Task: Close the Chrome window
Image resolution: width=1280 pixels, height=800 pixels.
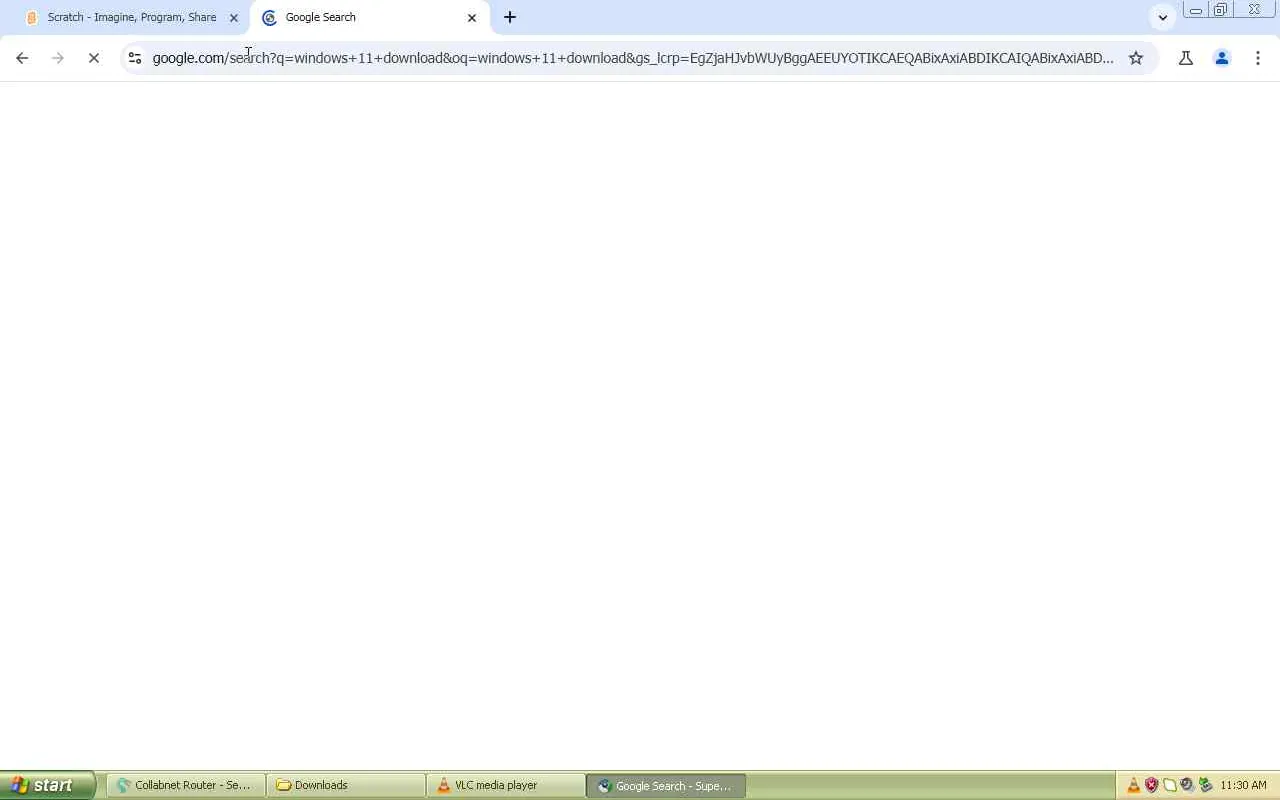Action: click(1254, 10)
